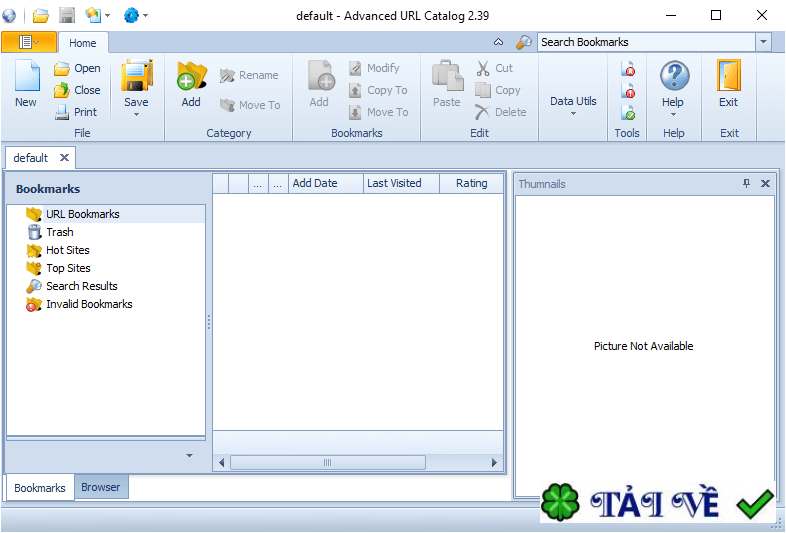Image resolution: width=786 pixels, height=533 pixels.
Task: Modify the selected bookmark
Action: click(x=374, y=68)
